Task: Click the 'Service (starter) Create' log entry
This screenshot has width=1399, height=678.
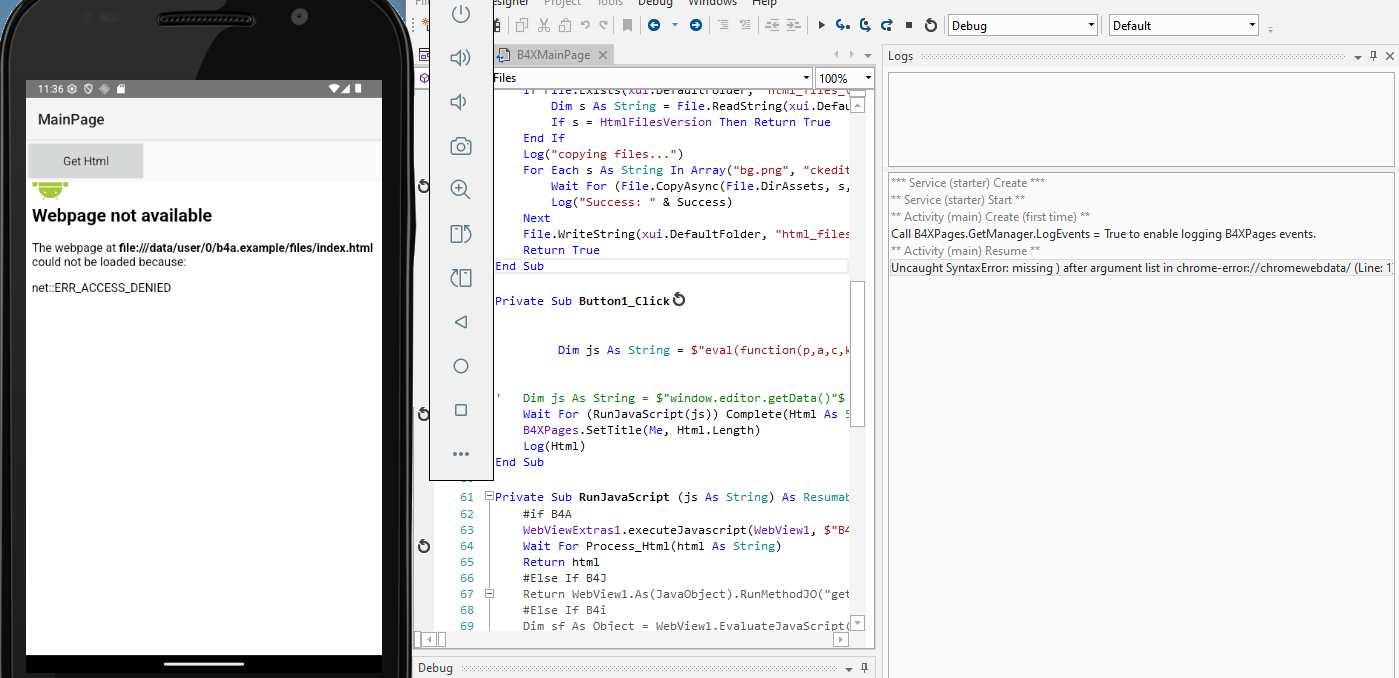Action: coord(968,183)
